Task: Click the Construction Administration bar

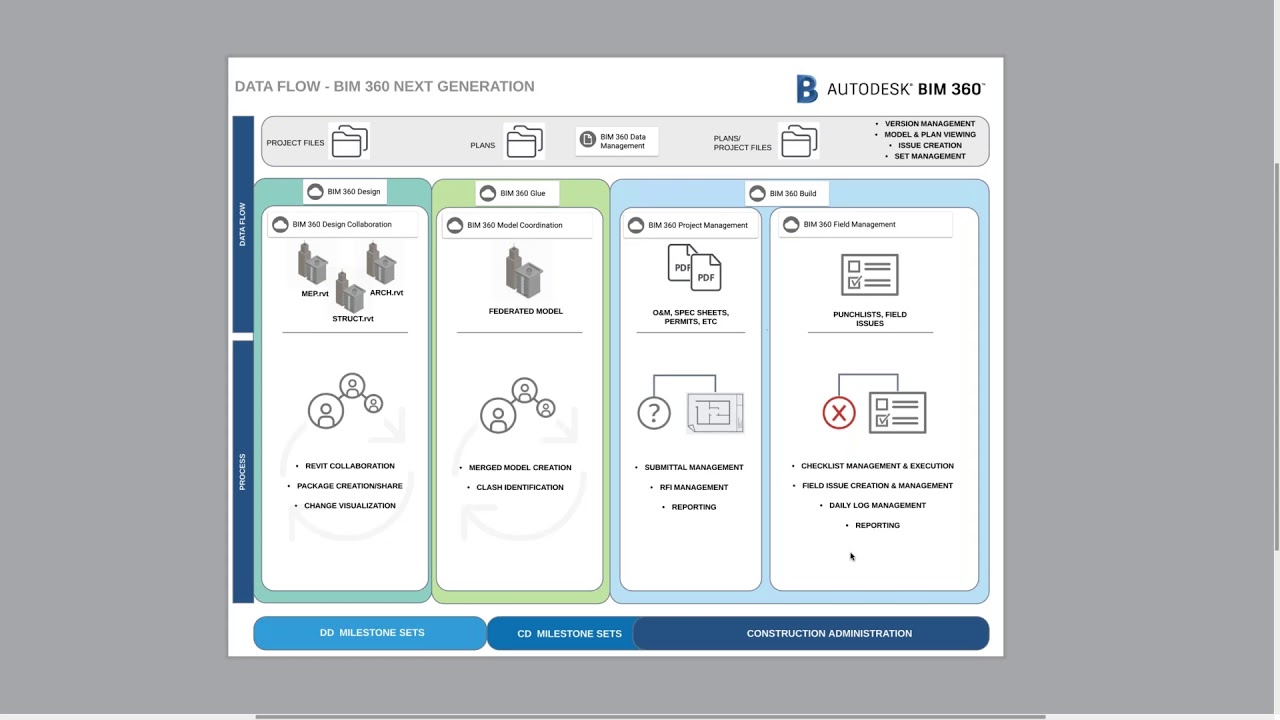Action: (x=811, y=633)
